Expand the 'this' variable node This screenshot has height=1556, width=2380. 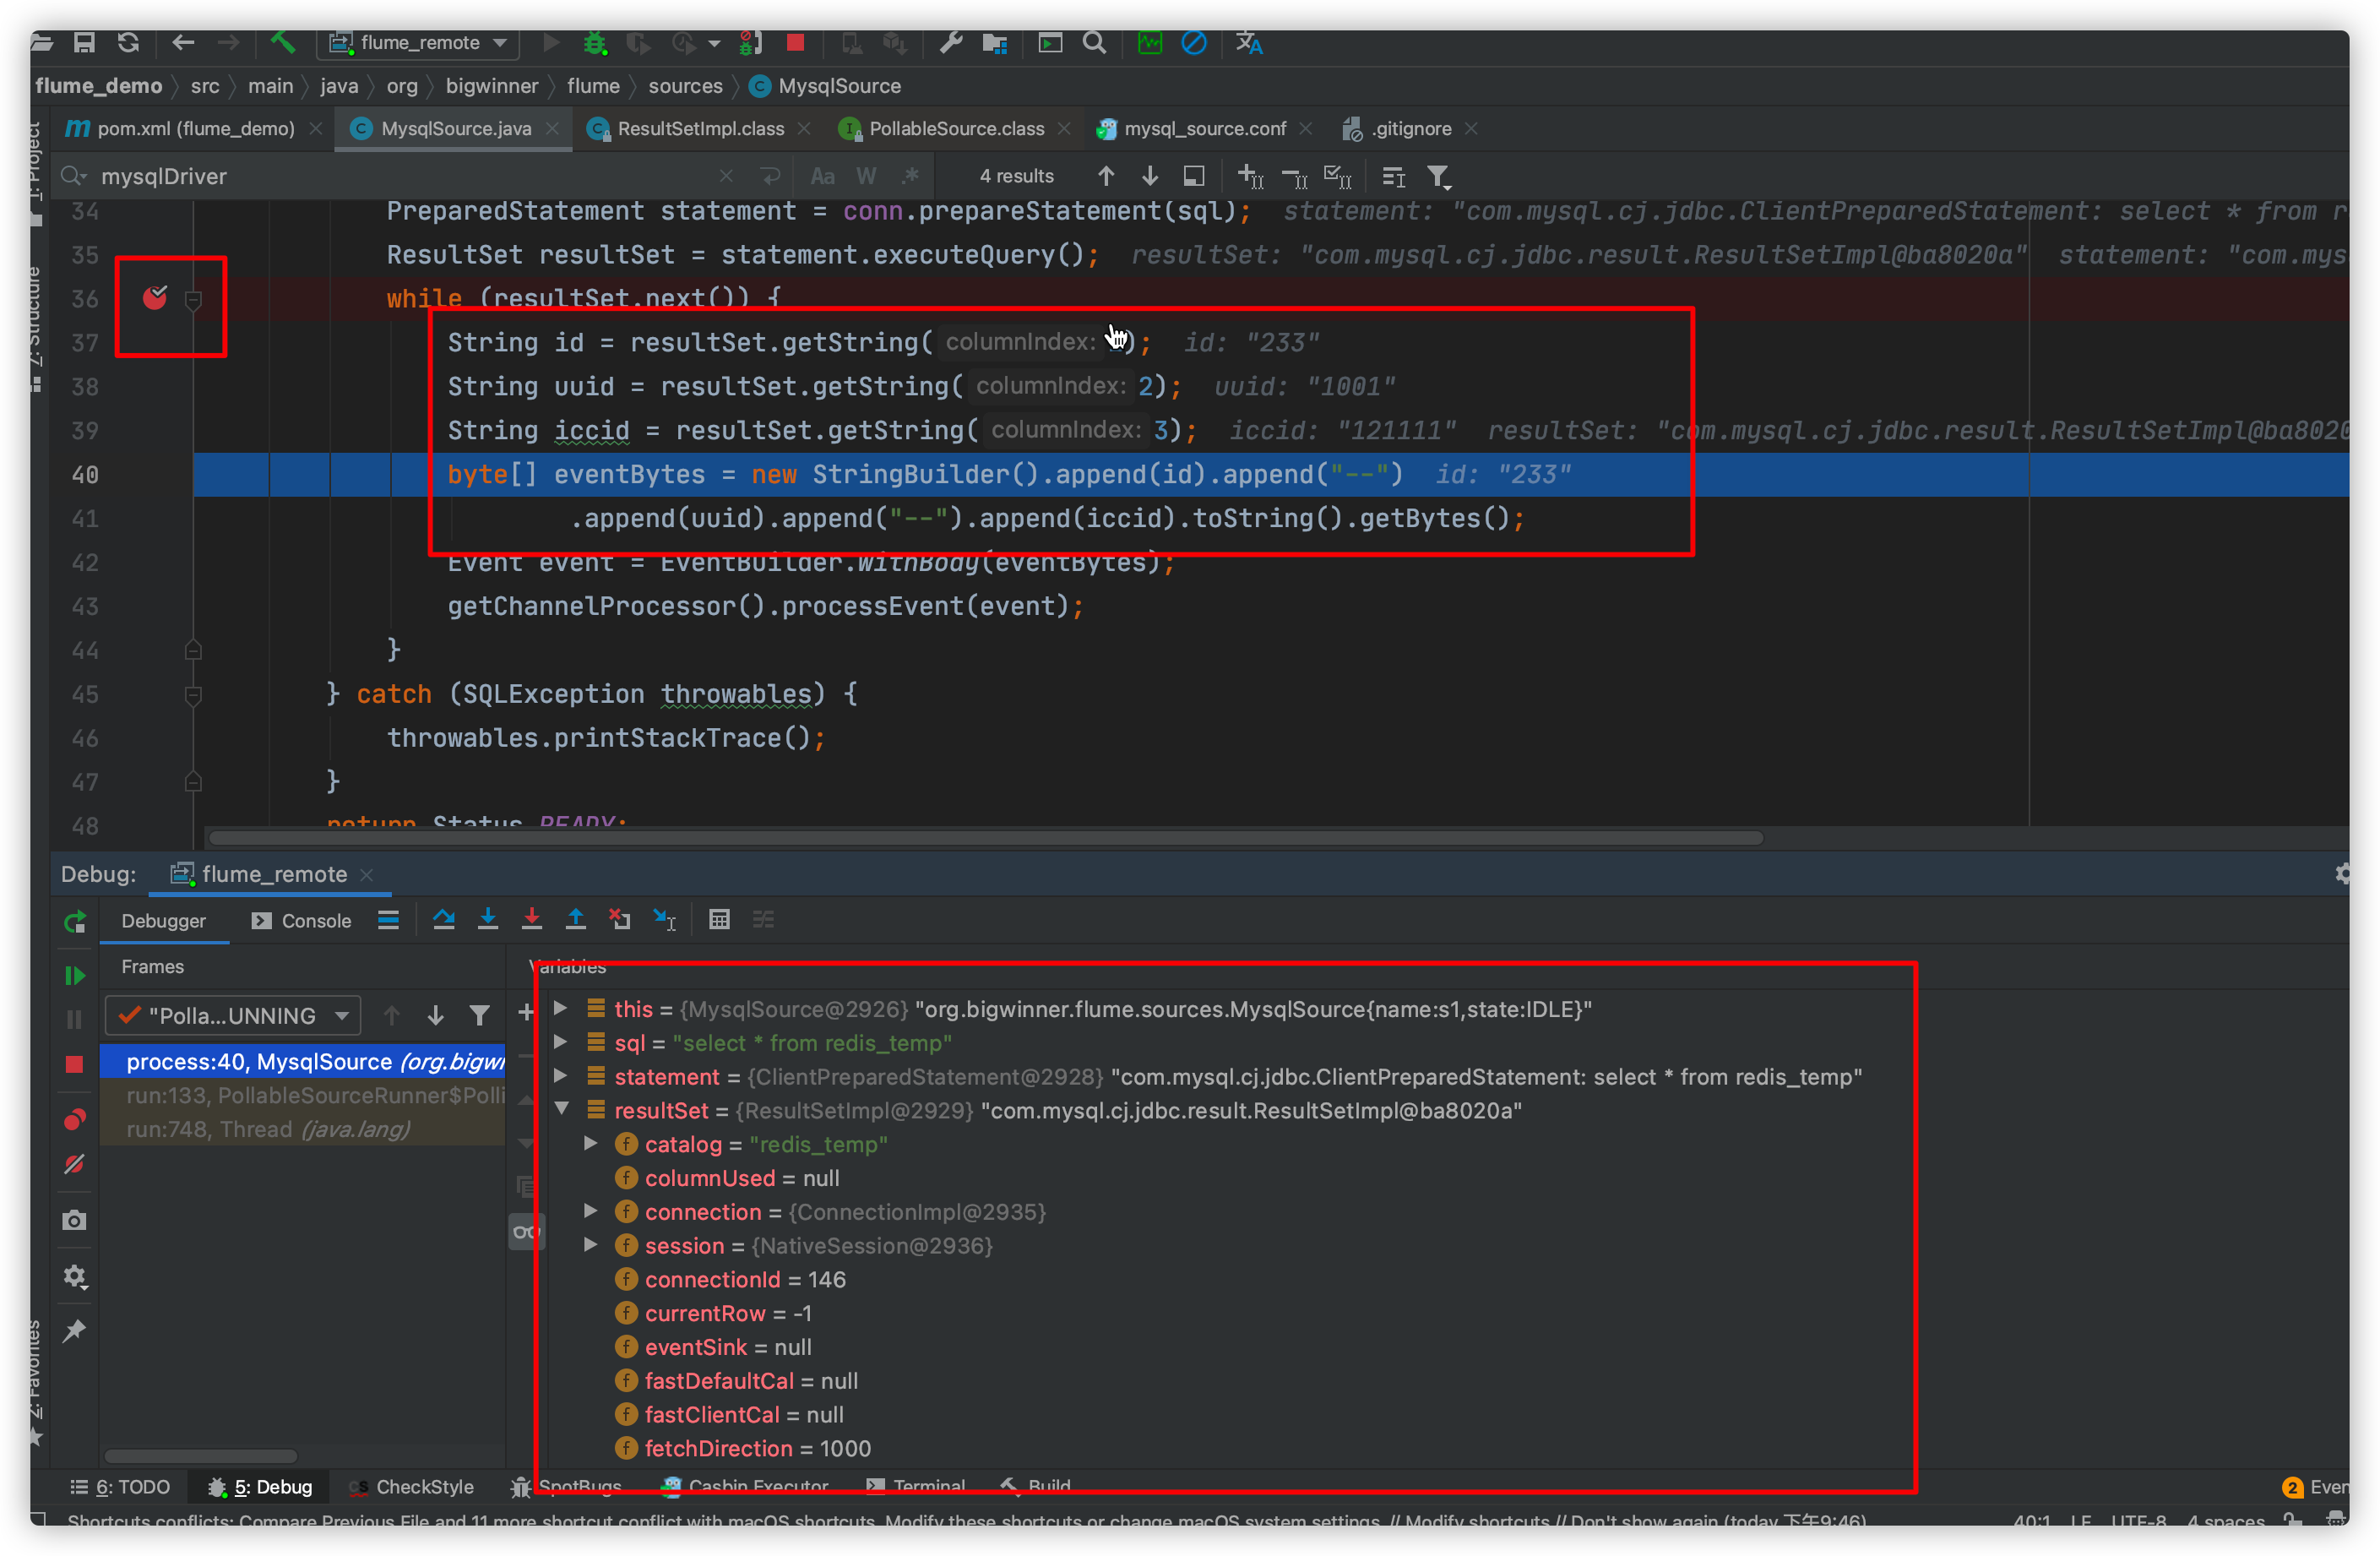pyautogui.click(x=561, y=1008)
